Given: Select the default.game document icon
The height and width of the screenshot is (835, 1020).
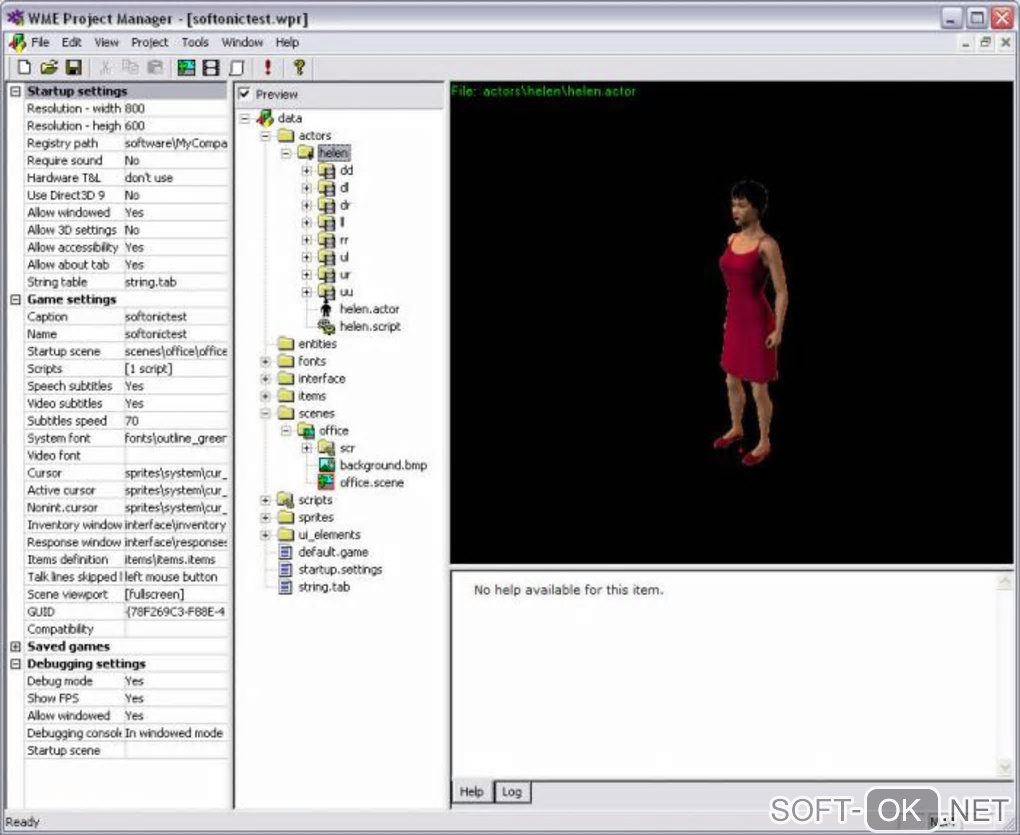Looking at the screenshot, I should point(285,552).
